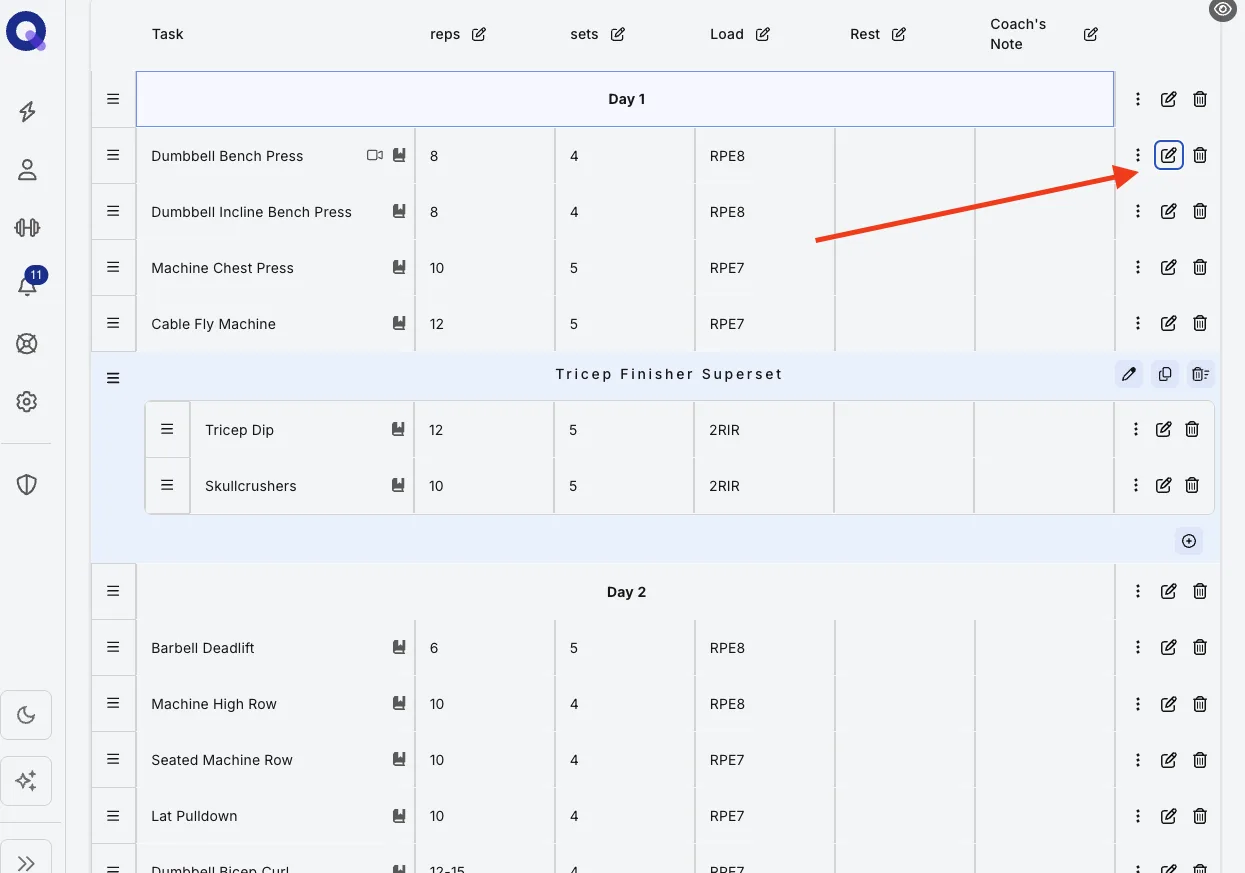This screenshot has height=873, width=1245.
Task: Click the app logo in the sidebar
Action: point(26,31)
